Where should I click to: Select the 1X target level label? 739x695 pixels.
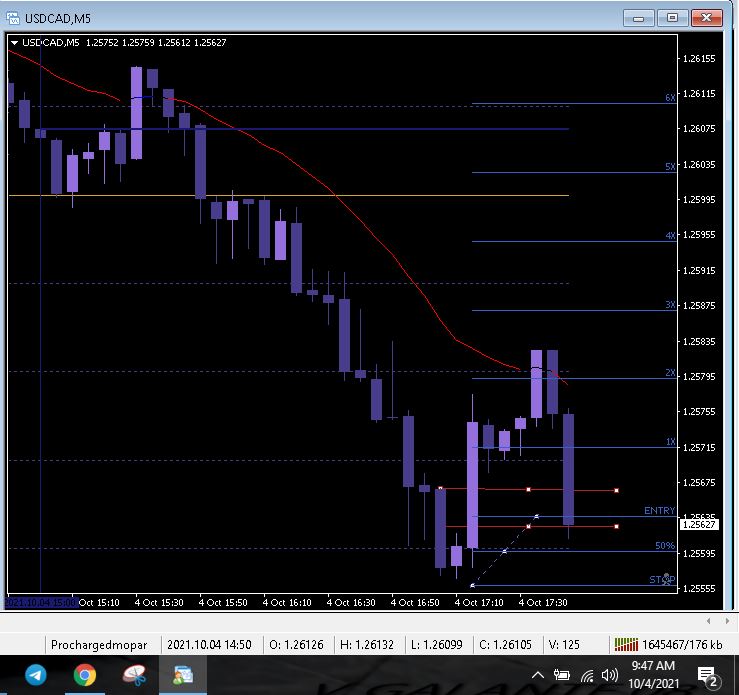pos(670,442)
